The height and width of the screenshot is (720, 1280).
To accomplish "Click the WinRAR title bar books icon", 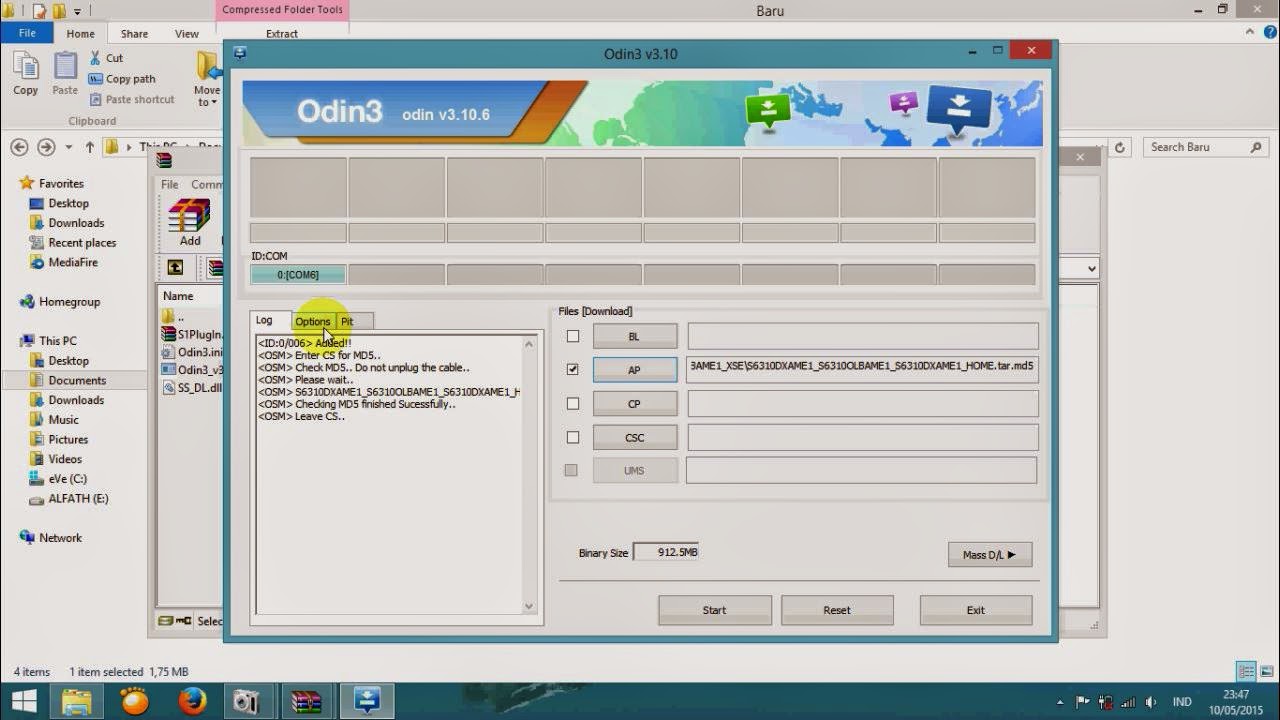I will (164, 160).
